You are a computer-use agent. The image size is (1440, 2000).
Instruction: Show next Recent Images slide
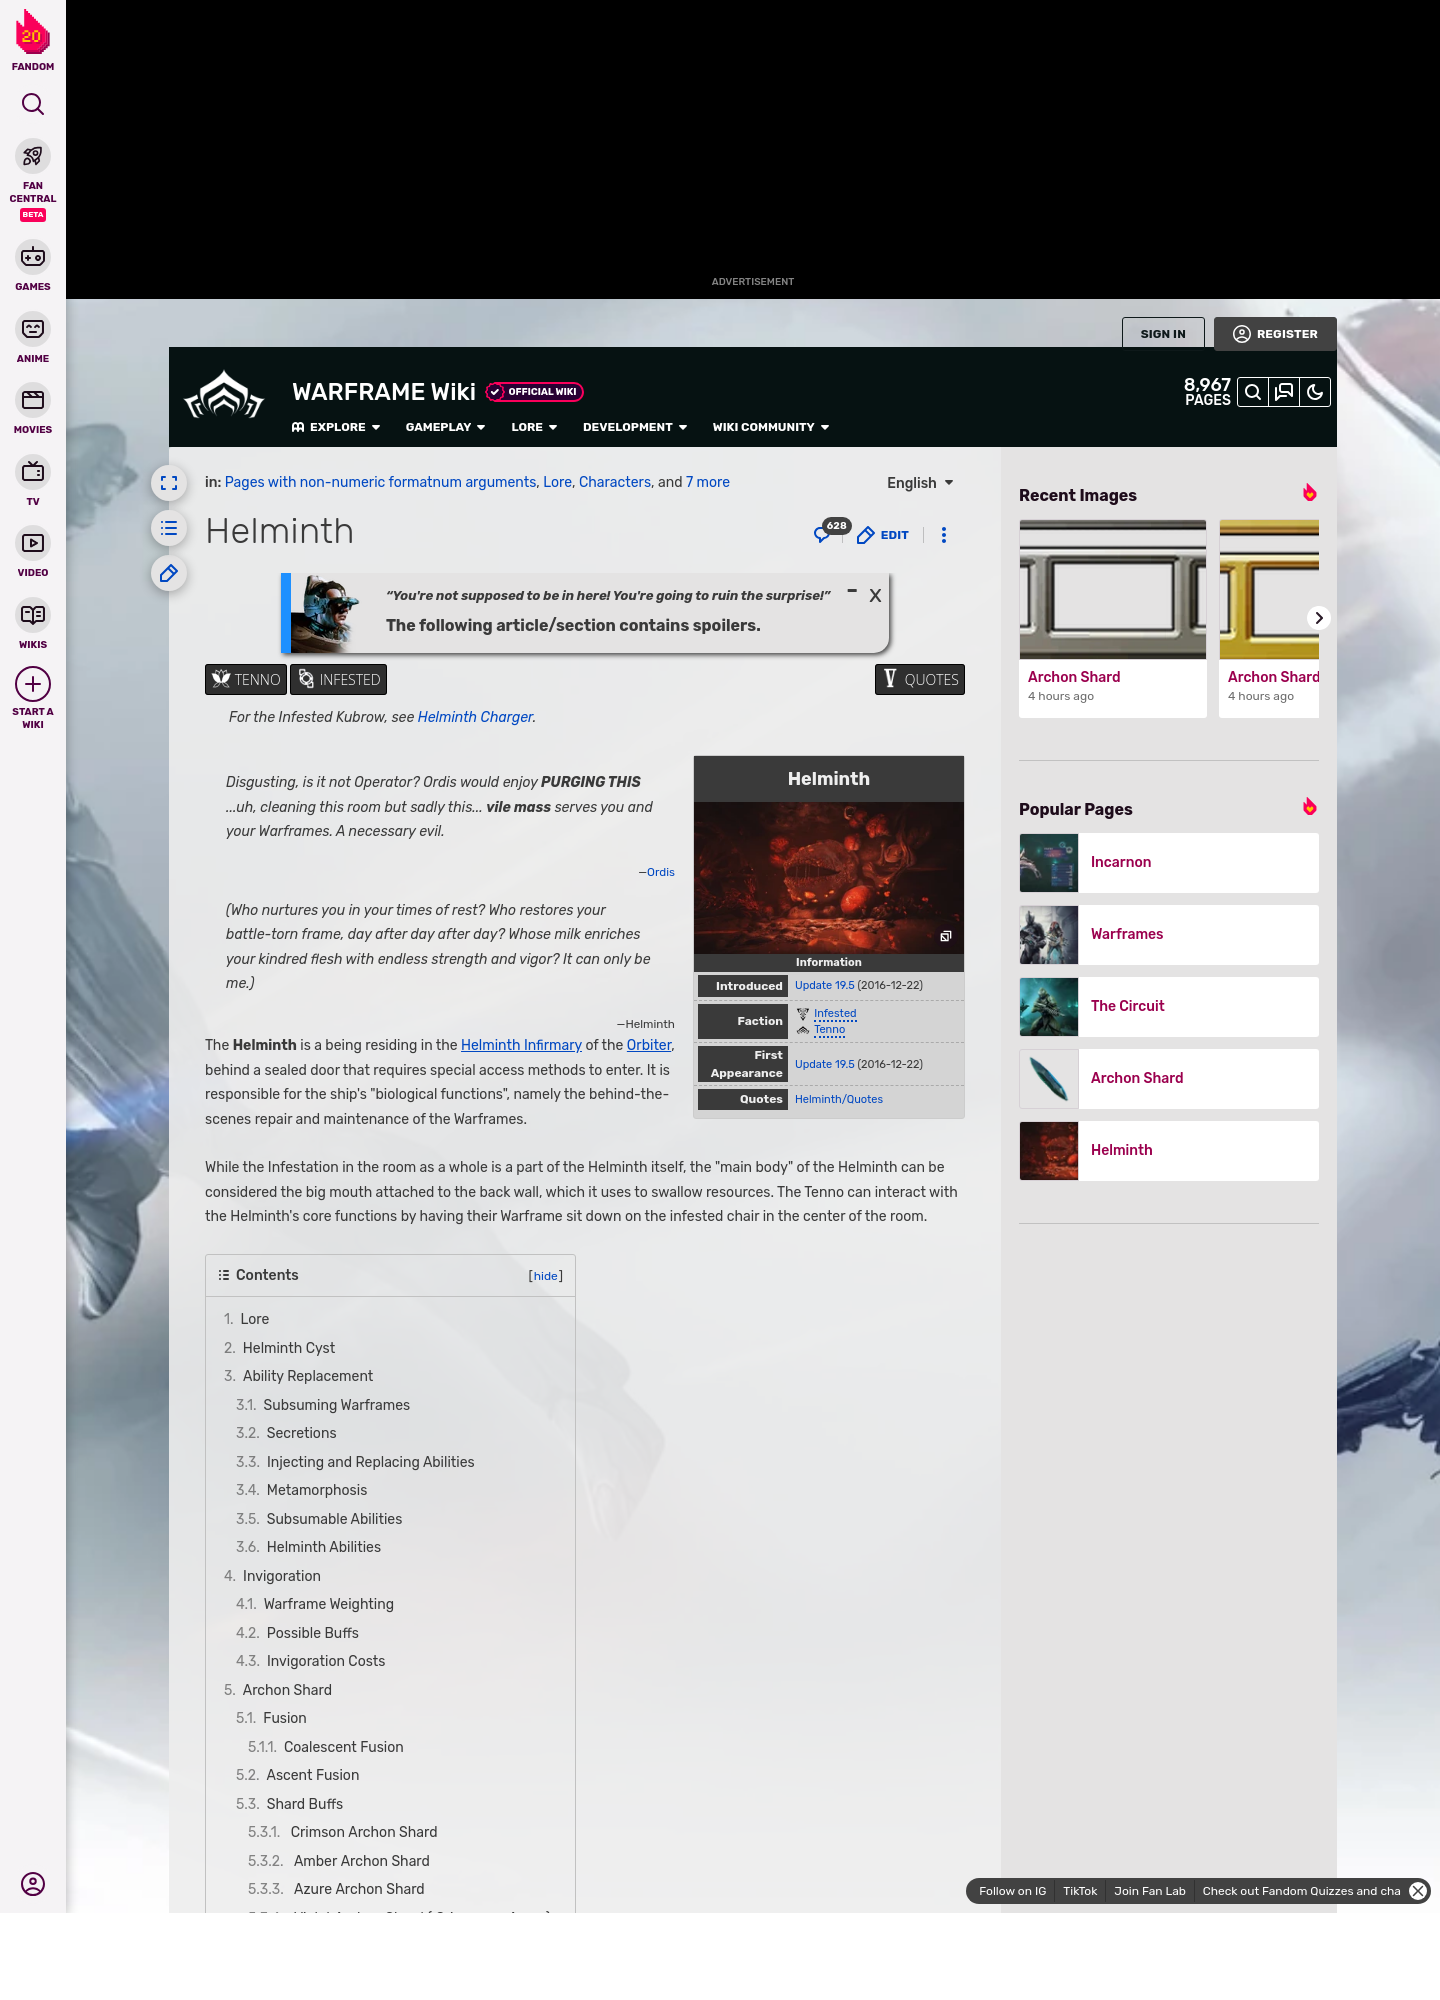tap(1319, 618)
